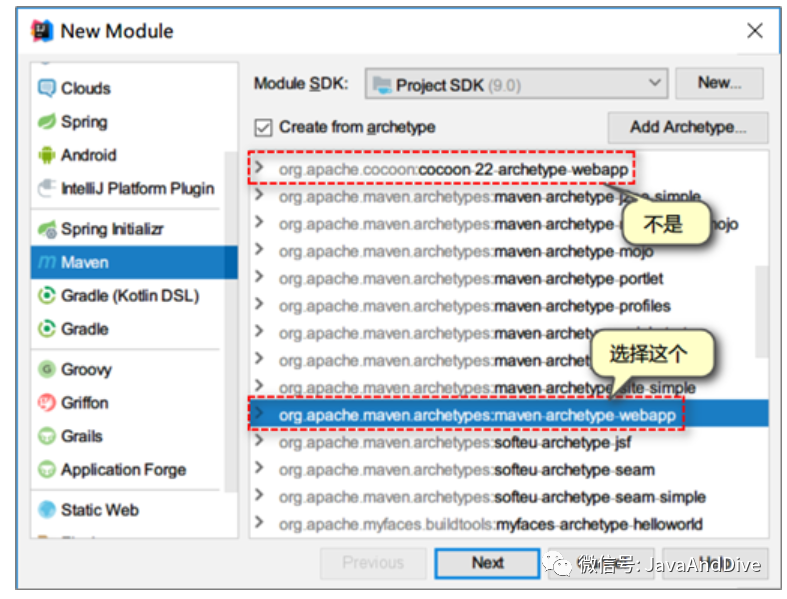Click the Static Web globe icon
Image resolution: width=787 pixels, height=599 pixels.
click(x=47, y=510)
